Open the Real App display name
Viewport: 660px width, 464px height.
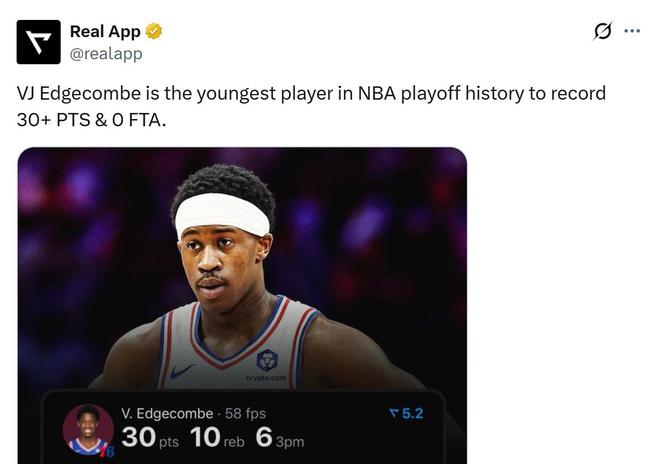105,32
